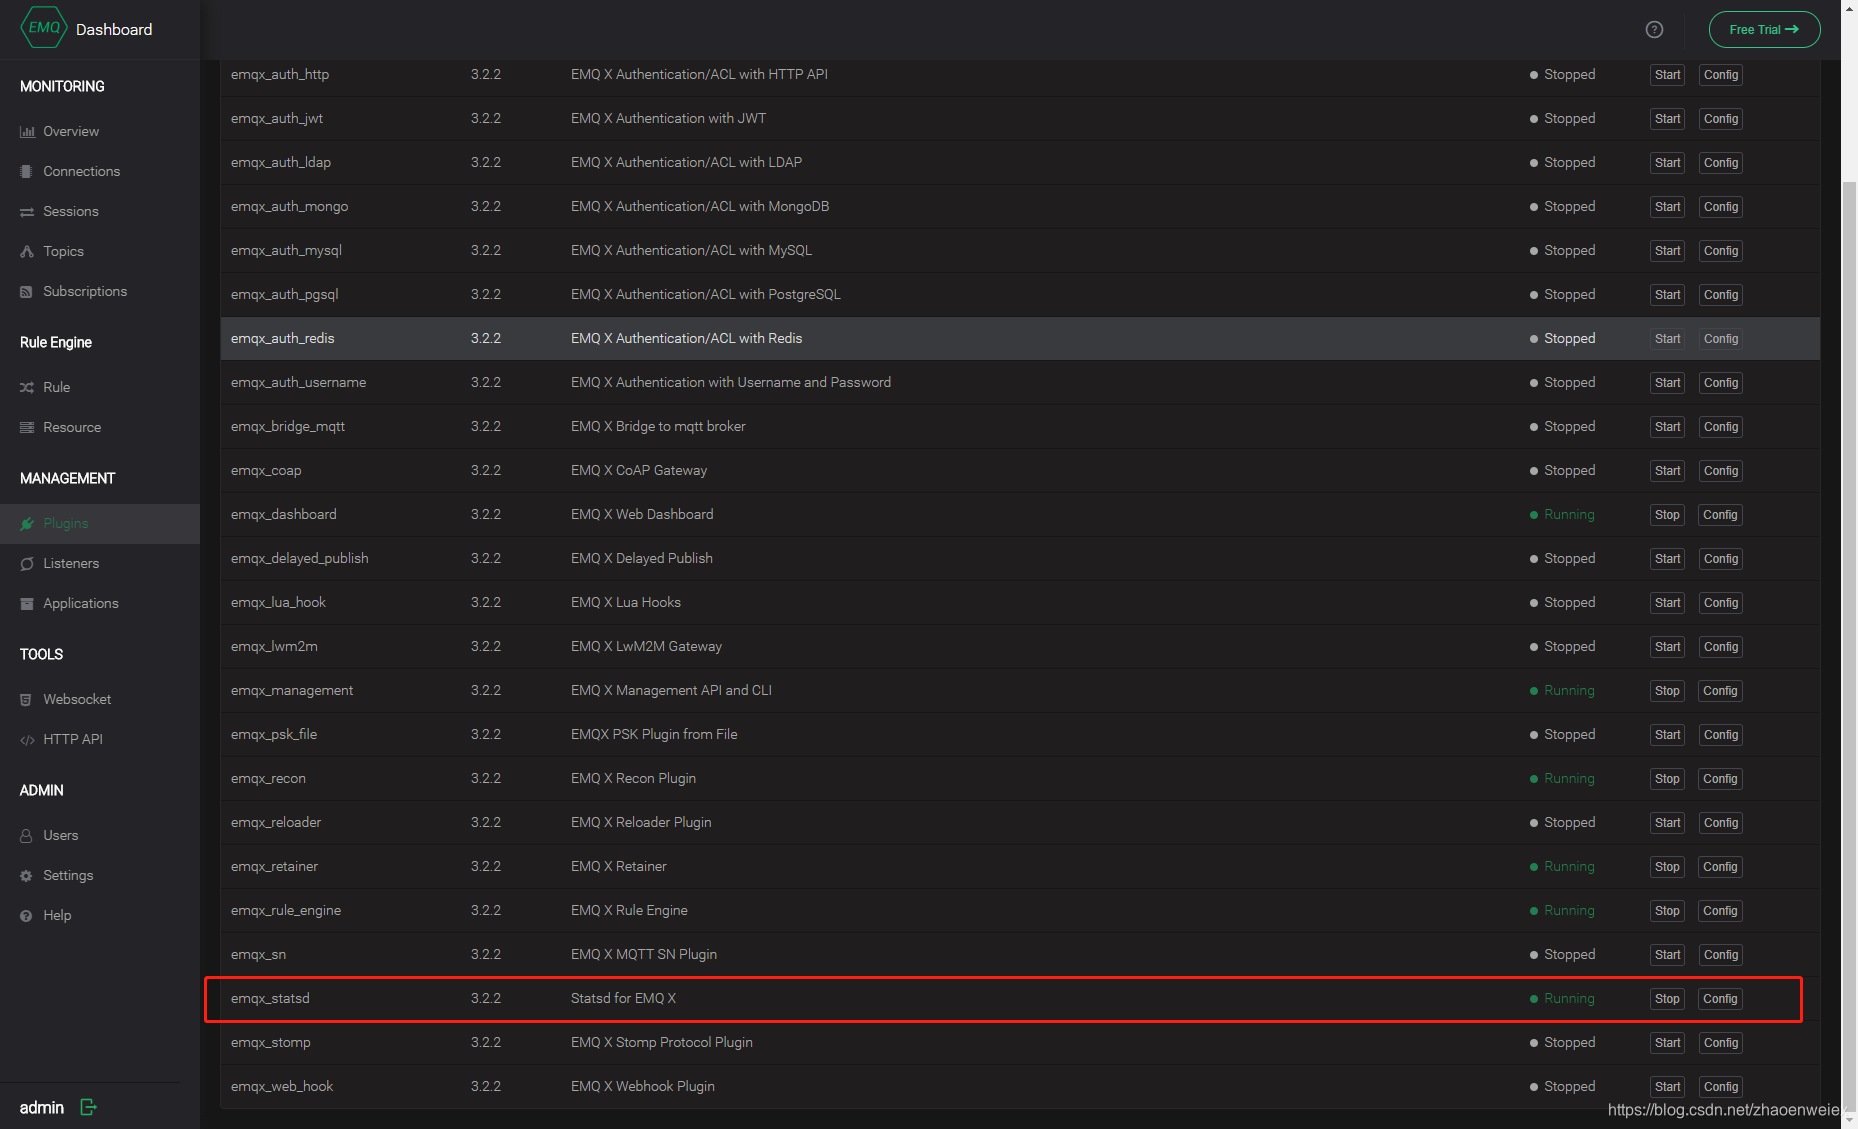Screen dimensions: 1858x1129
Task: Click the Topics sidebar icon
Action: (27, 252)
